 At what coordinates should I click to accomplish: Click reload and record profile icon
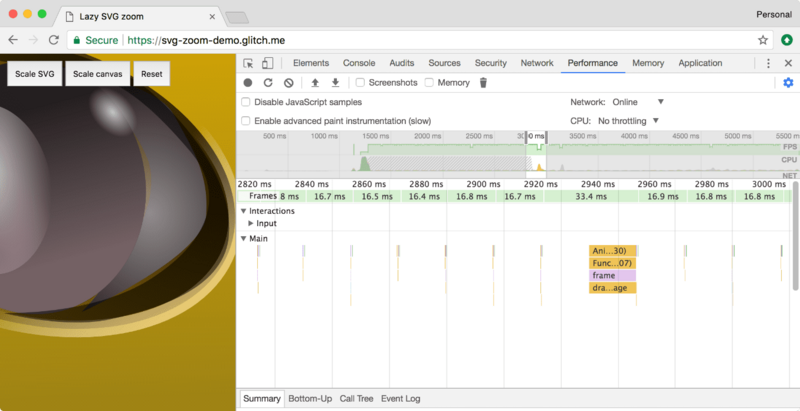268,83
